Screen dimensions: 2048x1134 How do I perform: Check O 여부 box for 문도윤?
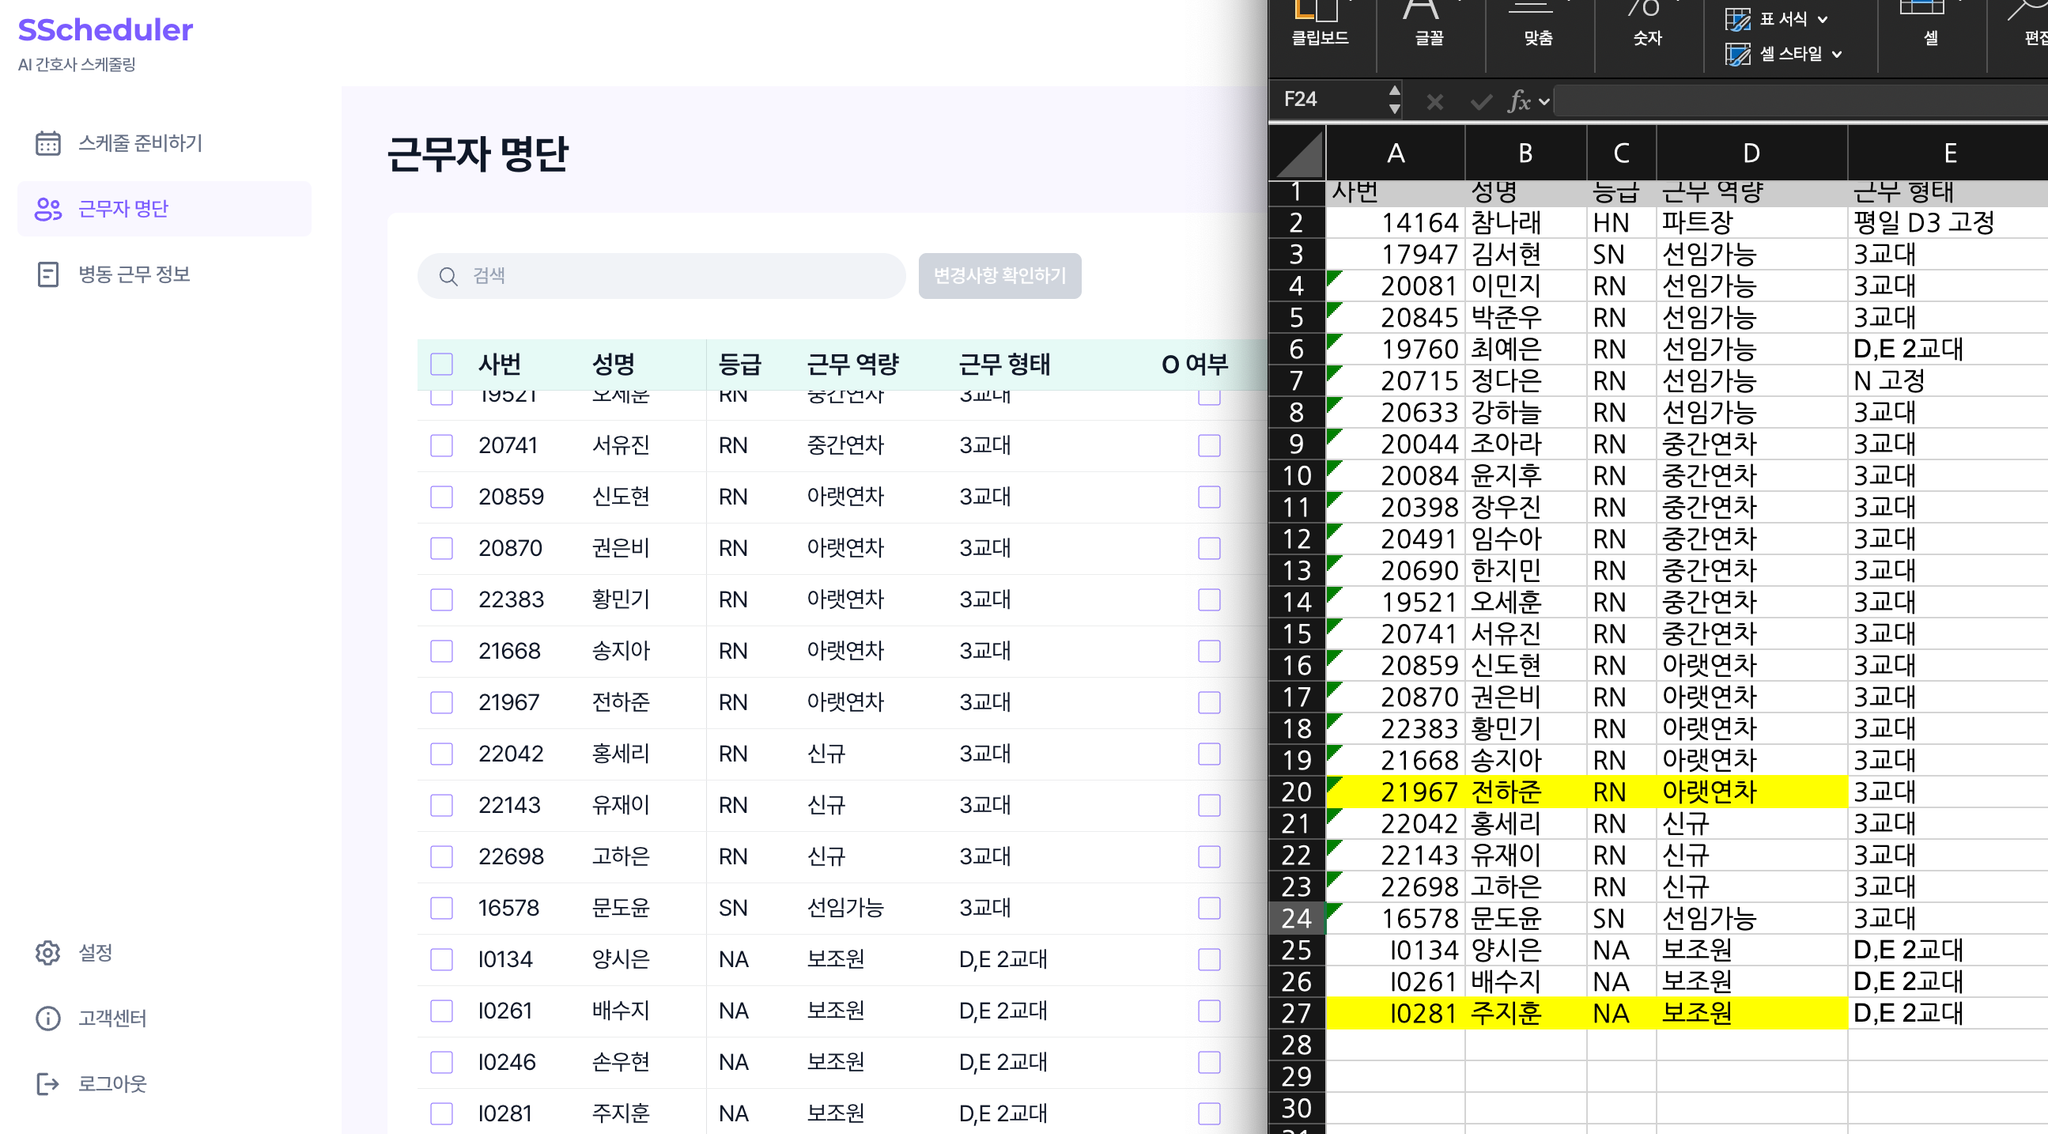point(1209,908)
